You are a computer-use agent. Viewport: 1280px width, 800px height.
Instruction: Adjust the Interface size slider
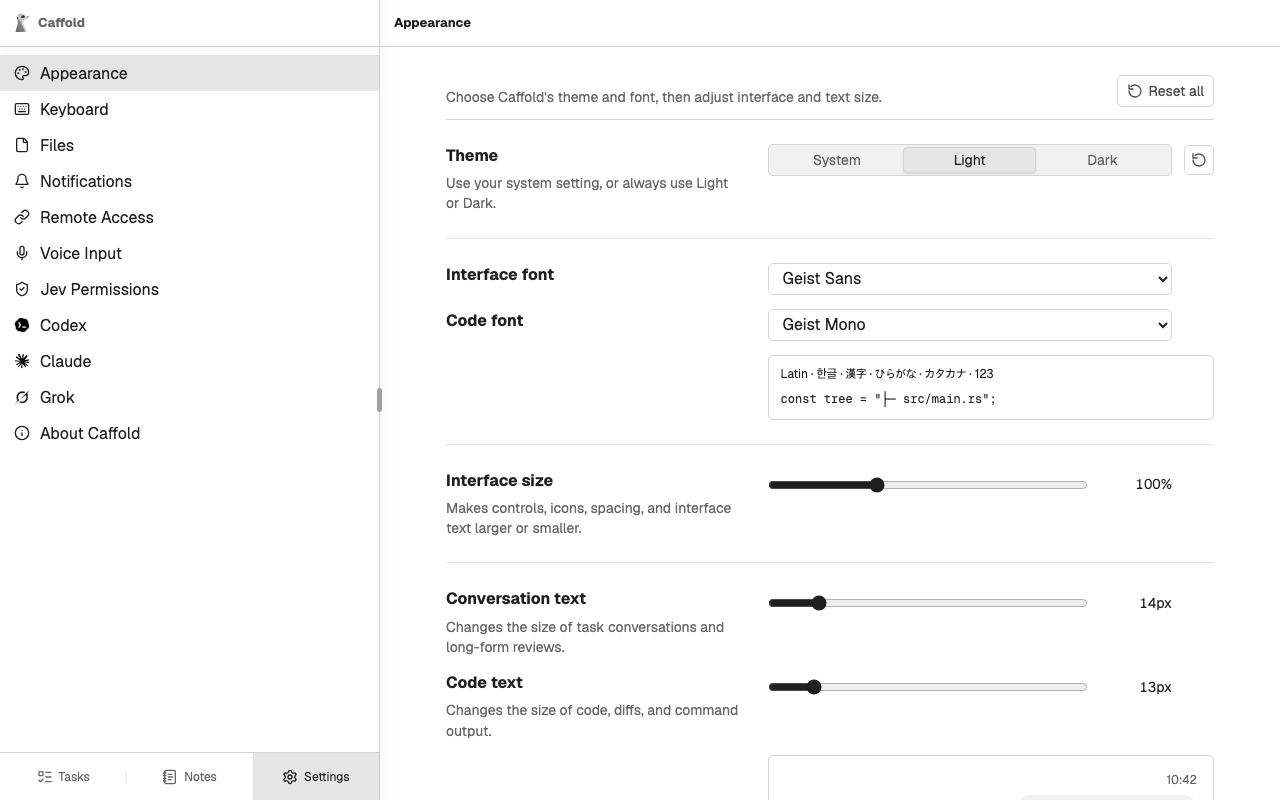pos(927,485)
